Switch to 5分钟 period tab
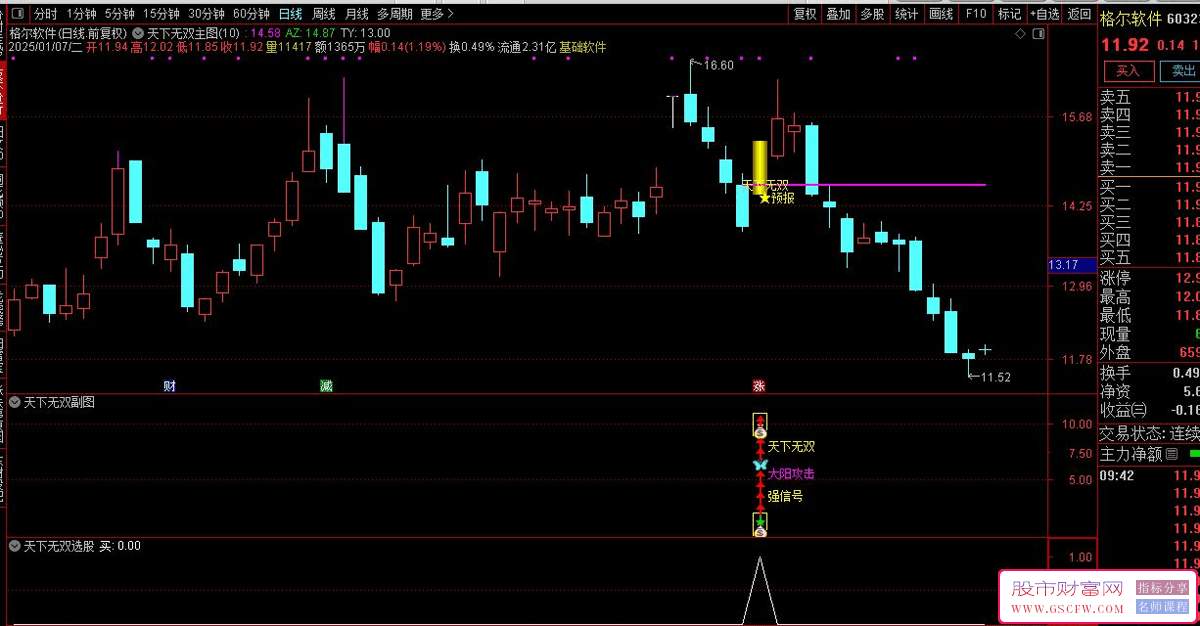This screenshot has height=626, width=1200. pyautogui.click(x=120, y=14)
